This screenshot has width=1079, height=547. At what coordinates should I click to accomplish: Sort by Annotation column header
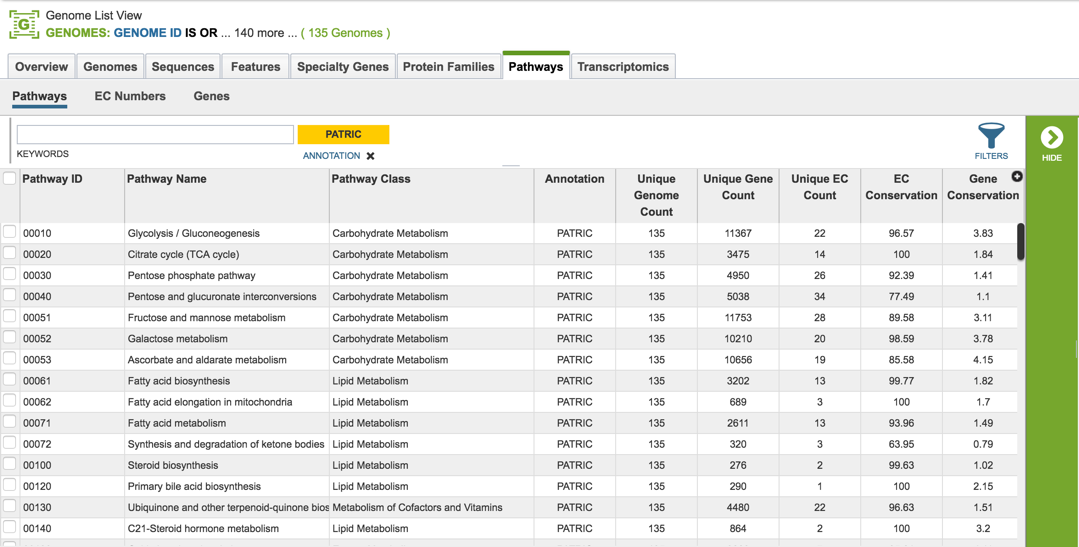pos(575,179)
